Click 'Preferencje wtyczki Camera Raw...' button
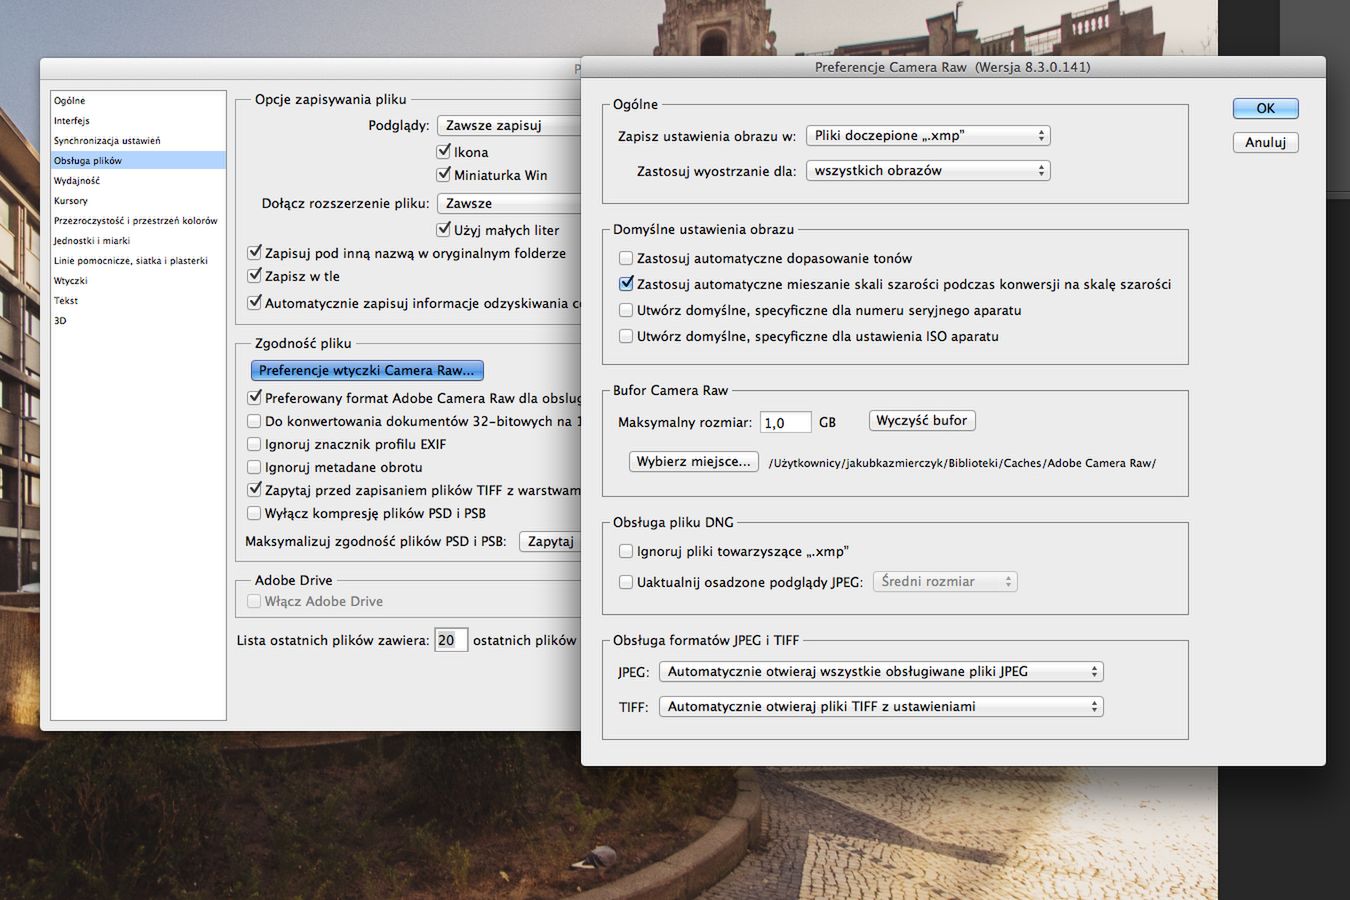 [x=367, y=371]
